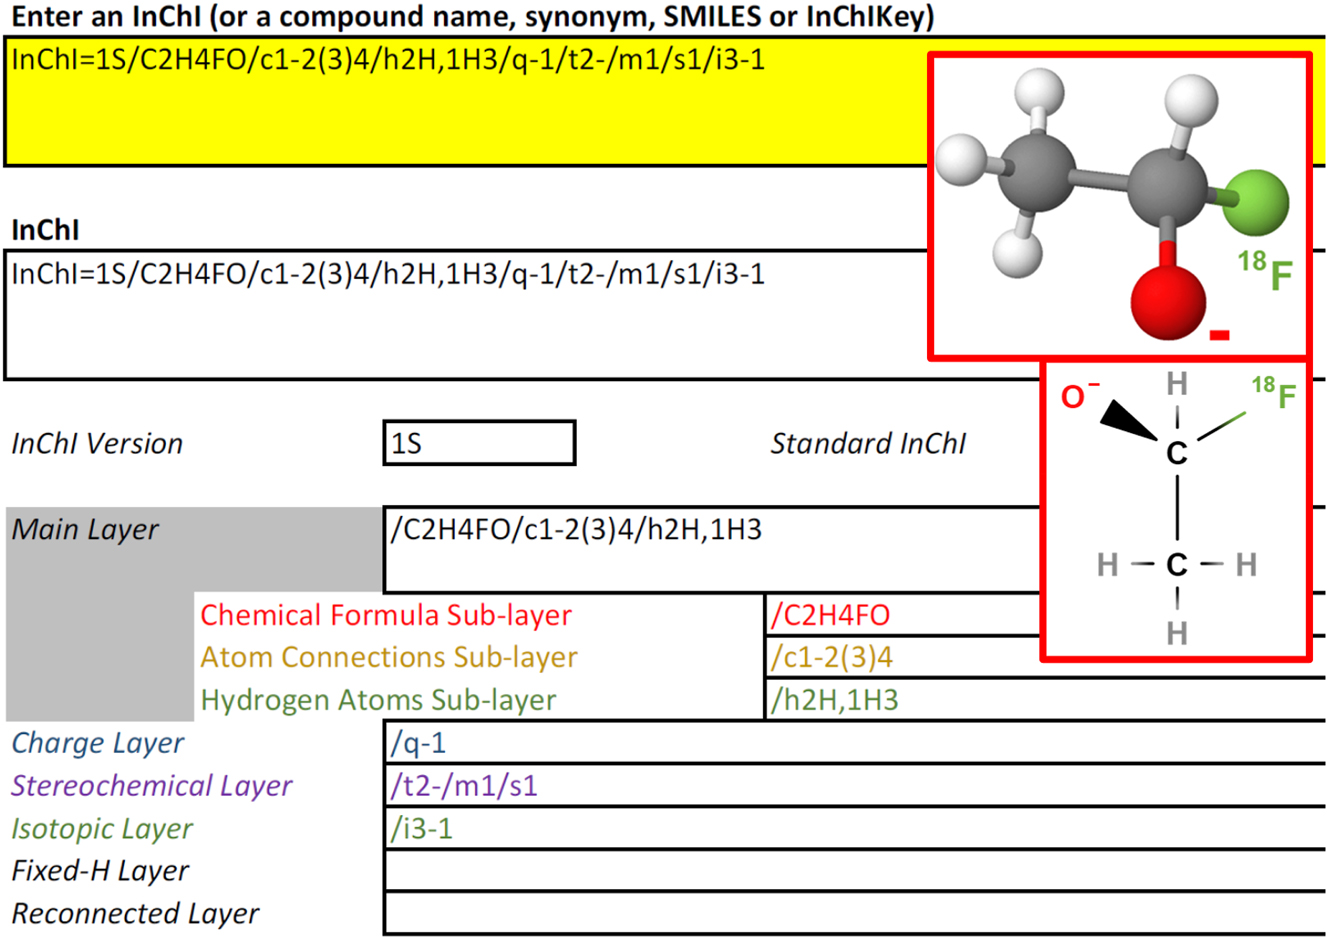Click the InChI Version box showing 1S

pyautogui.click(x=478, y=442)
